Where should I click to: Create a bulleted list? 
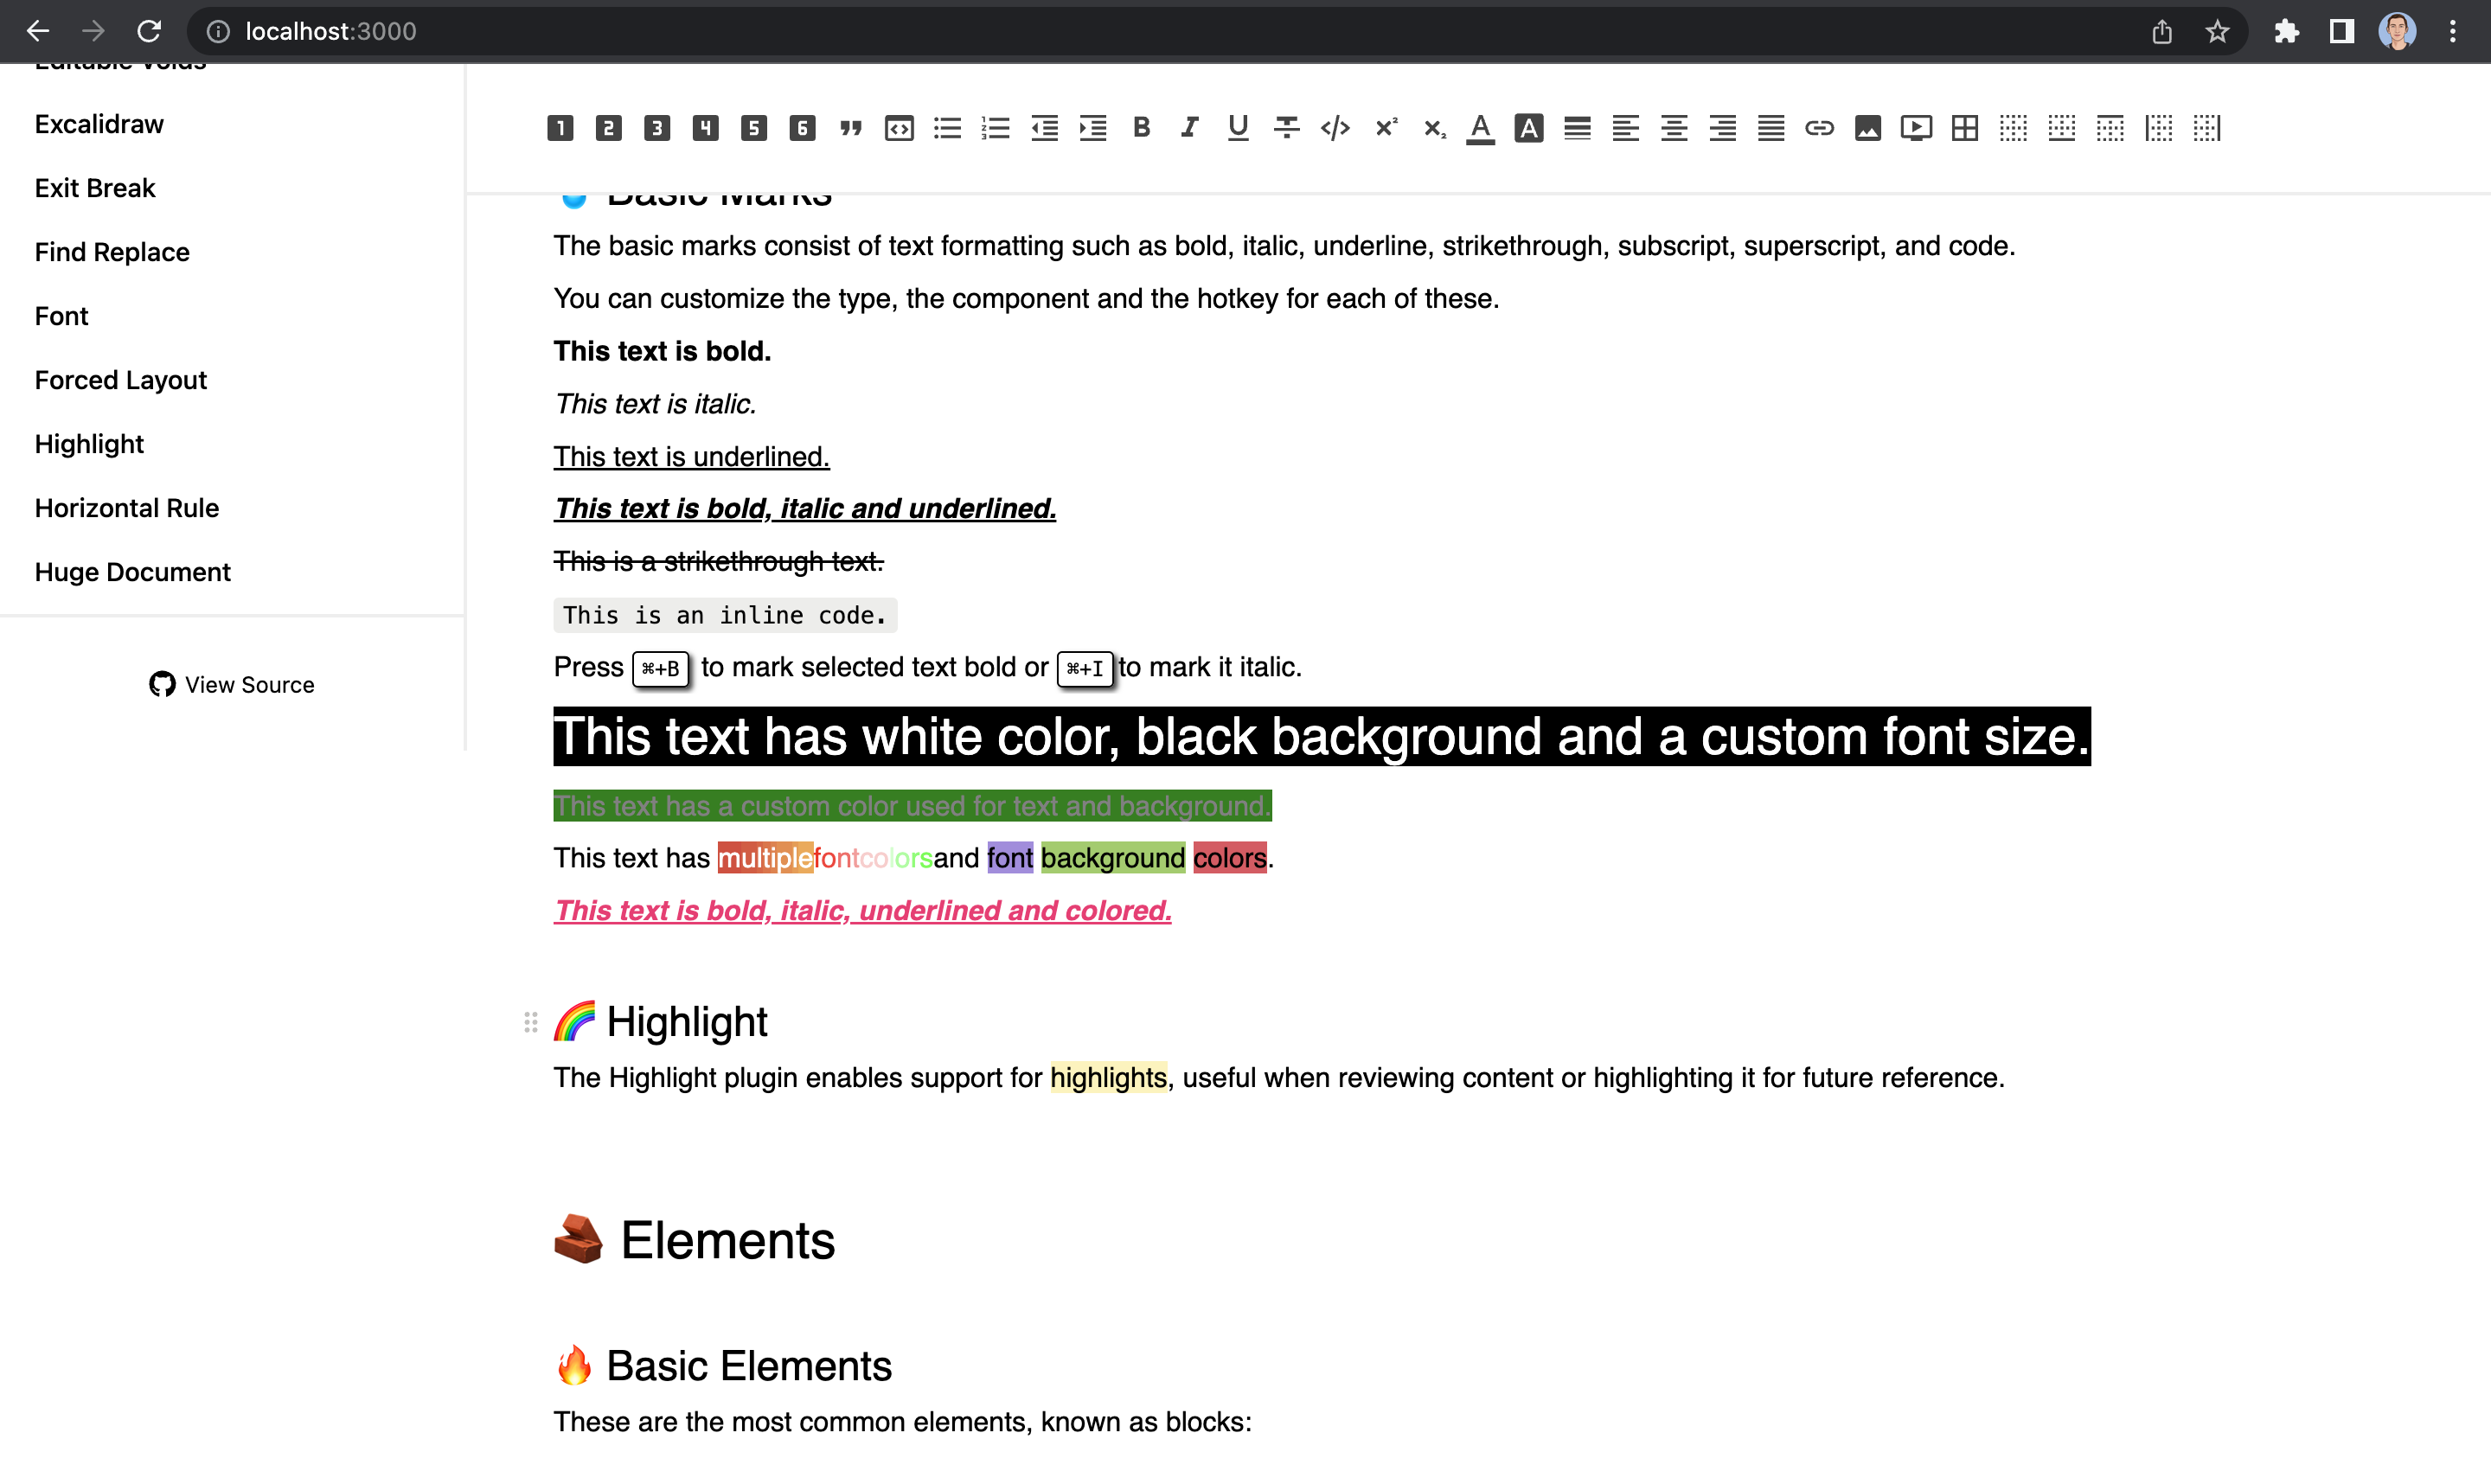click(947, 128)
